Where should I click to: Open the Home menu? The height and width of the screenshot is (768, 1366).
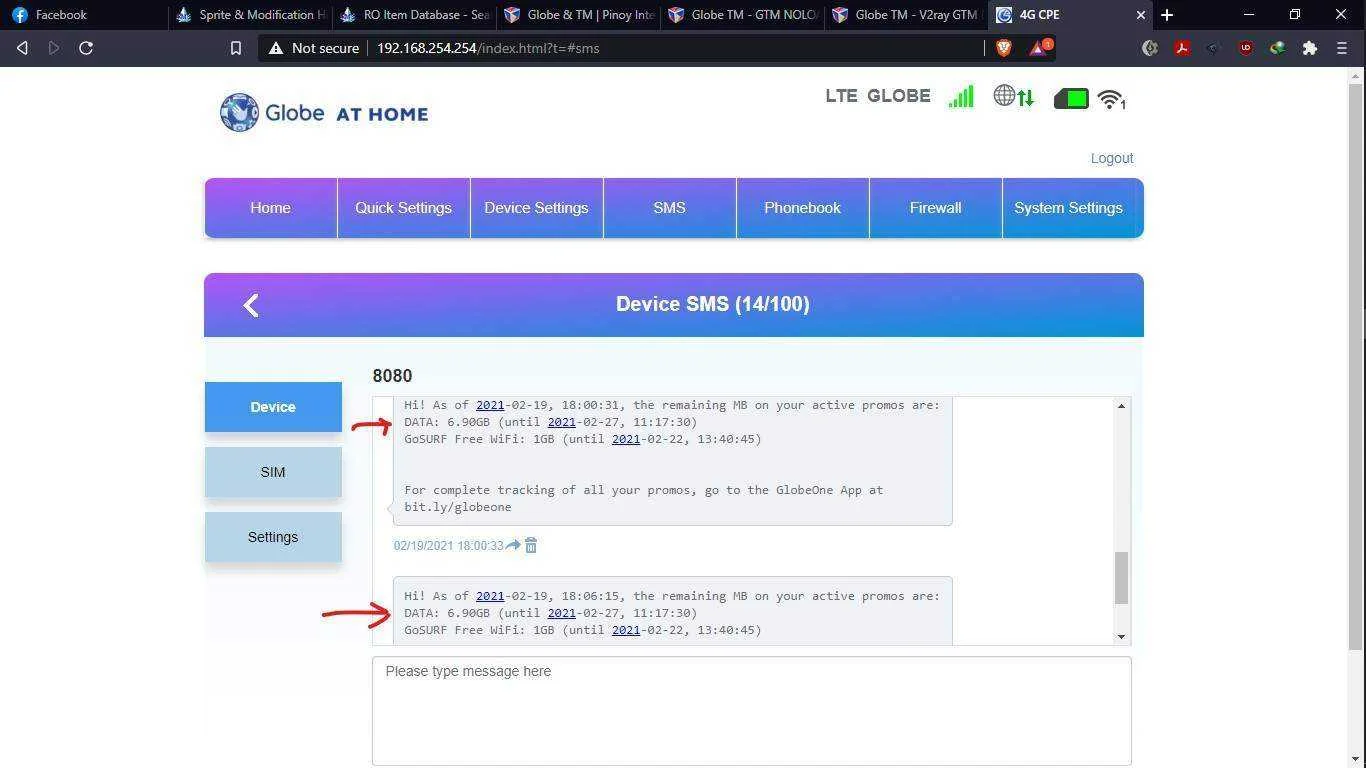[x=270, y=208]
